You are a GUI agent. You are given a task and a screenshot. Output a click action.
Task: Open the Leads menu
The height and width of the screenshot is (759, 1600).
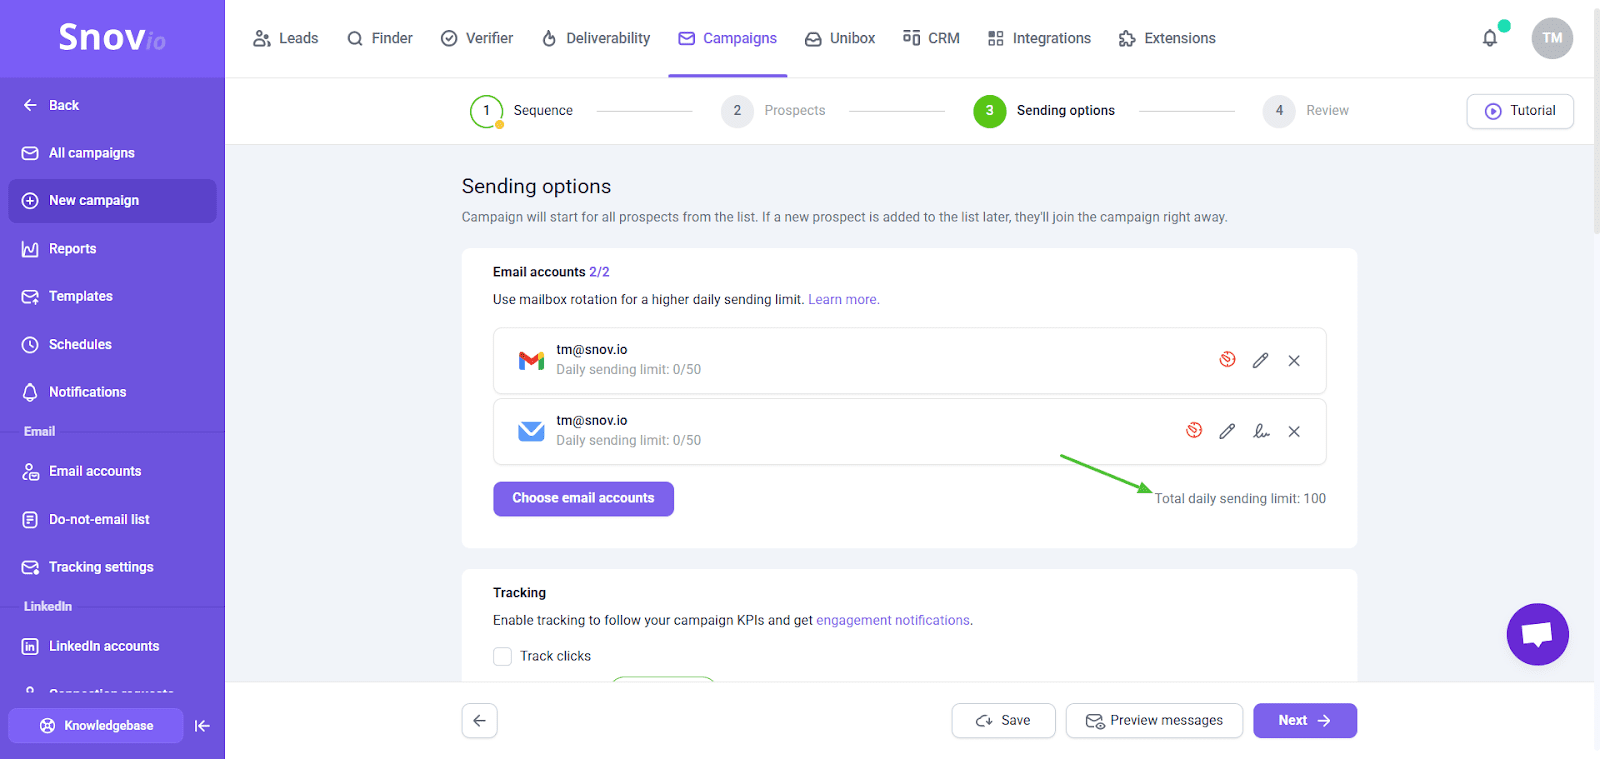click(x=285, y=38)
